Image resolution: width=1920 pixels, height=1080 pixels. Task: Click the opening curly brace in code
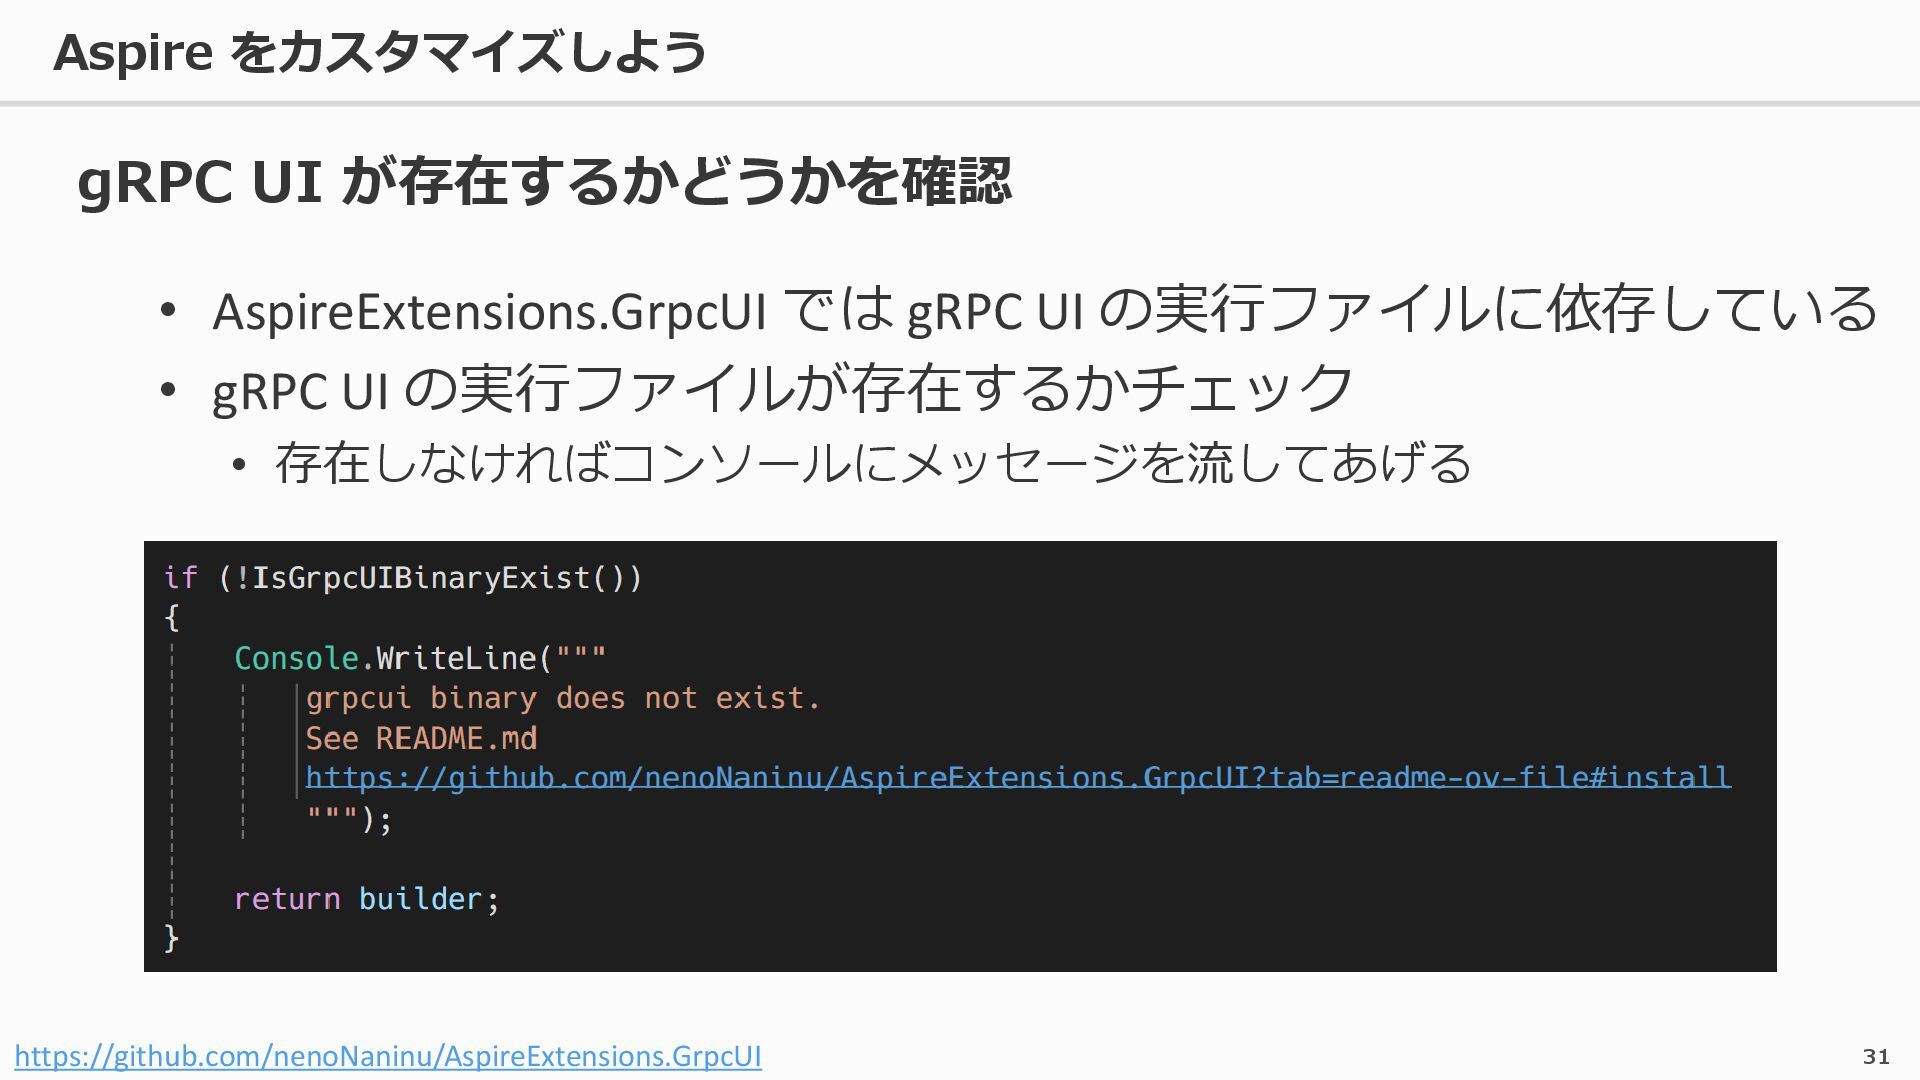(172, 618)
